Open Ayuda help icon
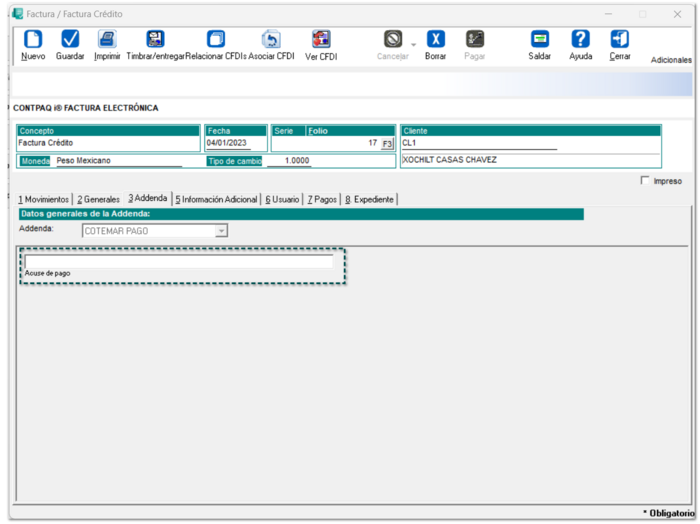This screenshot has width=700, height=524. click(x=580, y=40)
